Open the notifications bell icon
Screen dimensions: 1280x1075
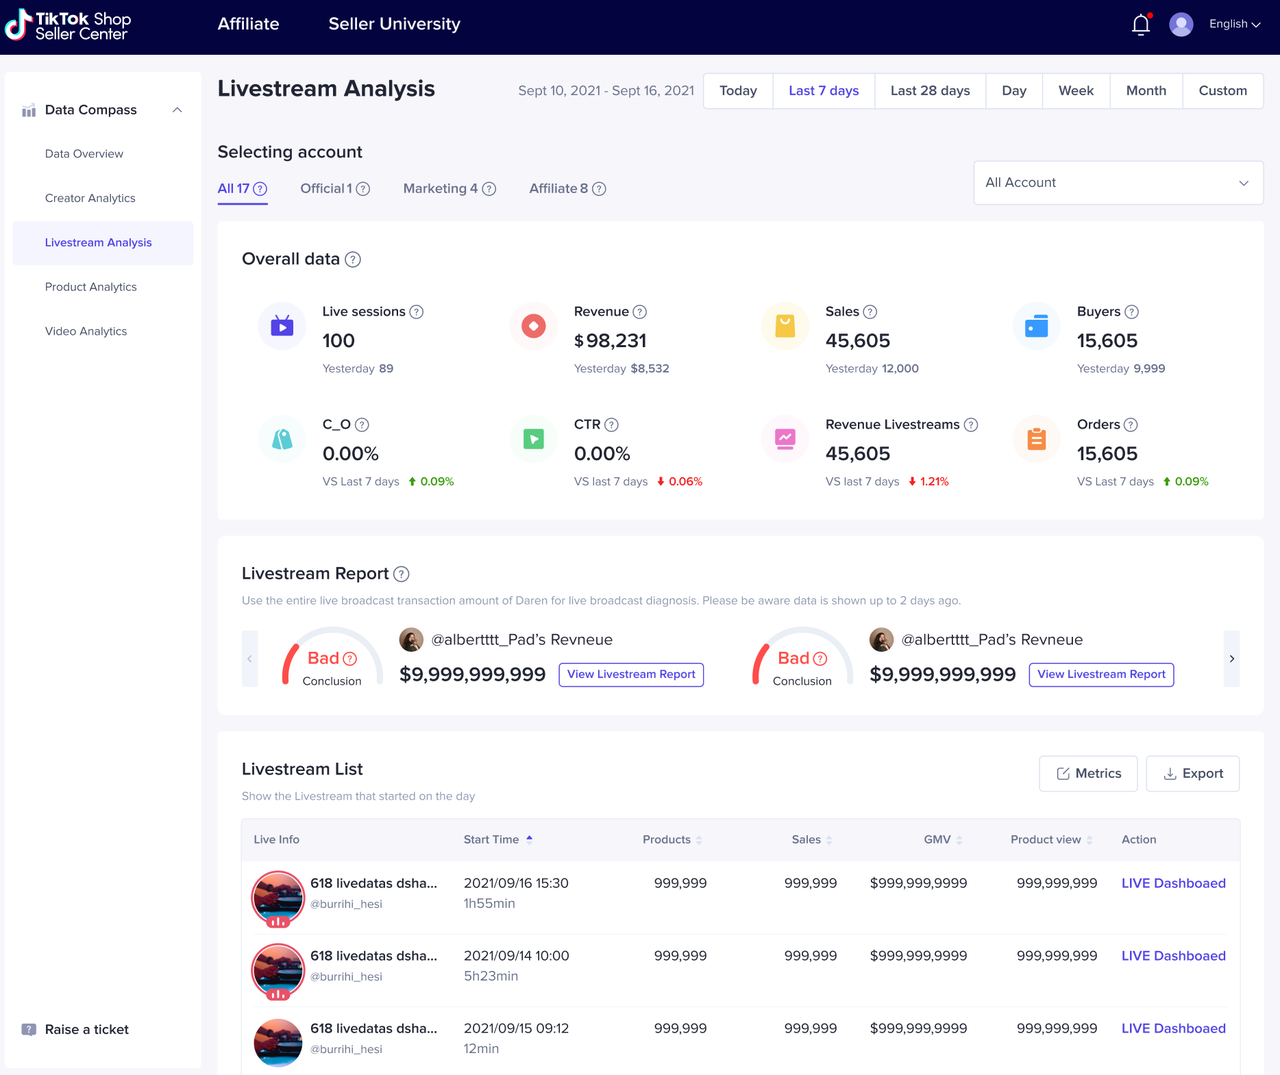click(1140, 25)
